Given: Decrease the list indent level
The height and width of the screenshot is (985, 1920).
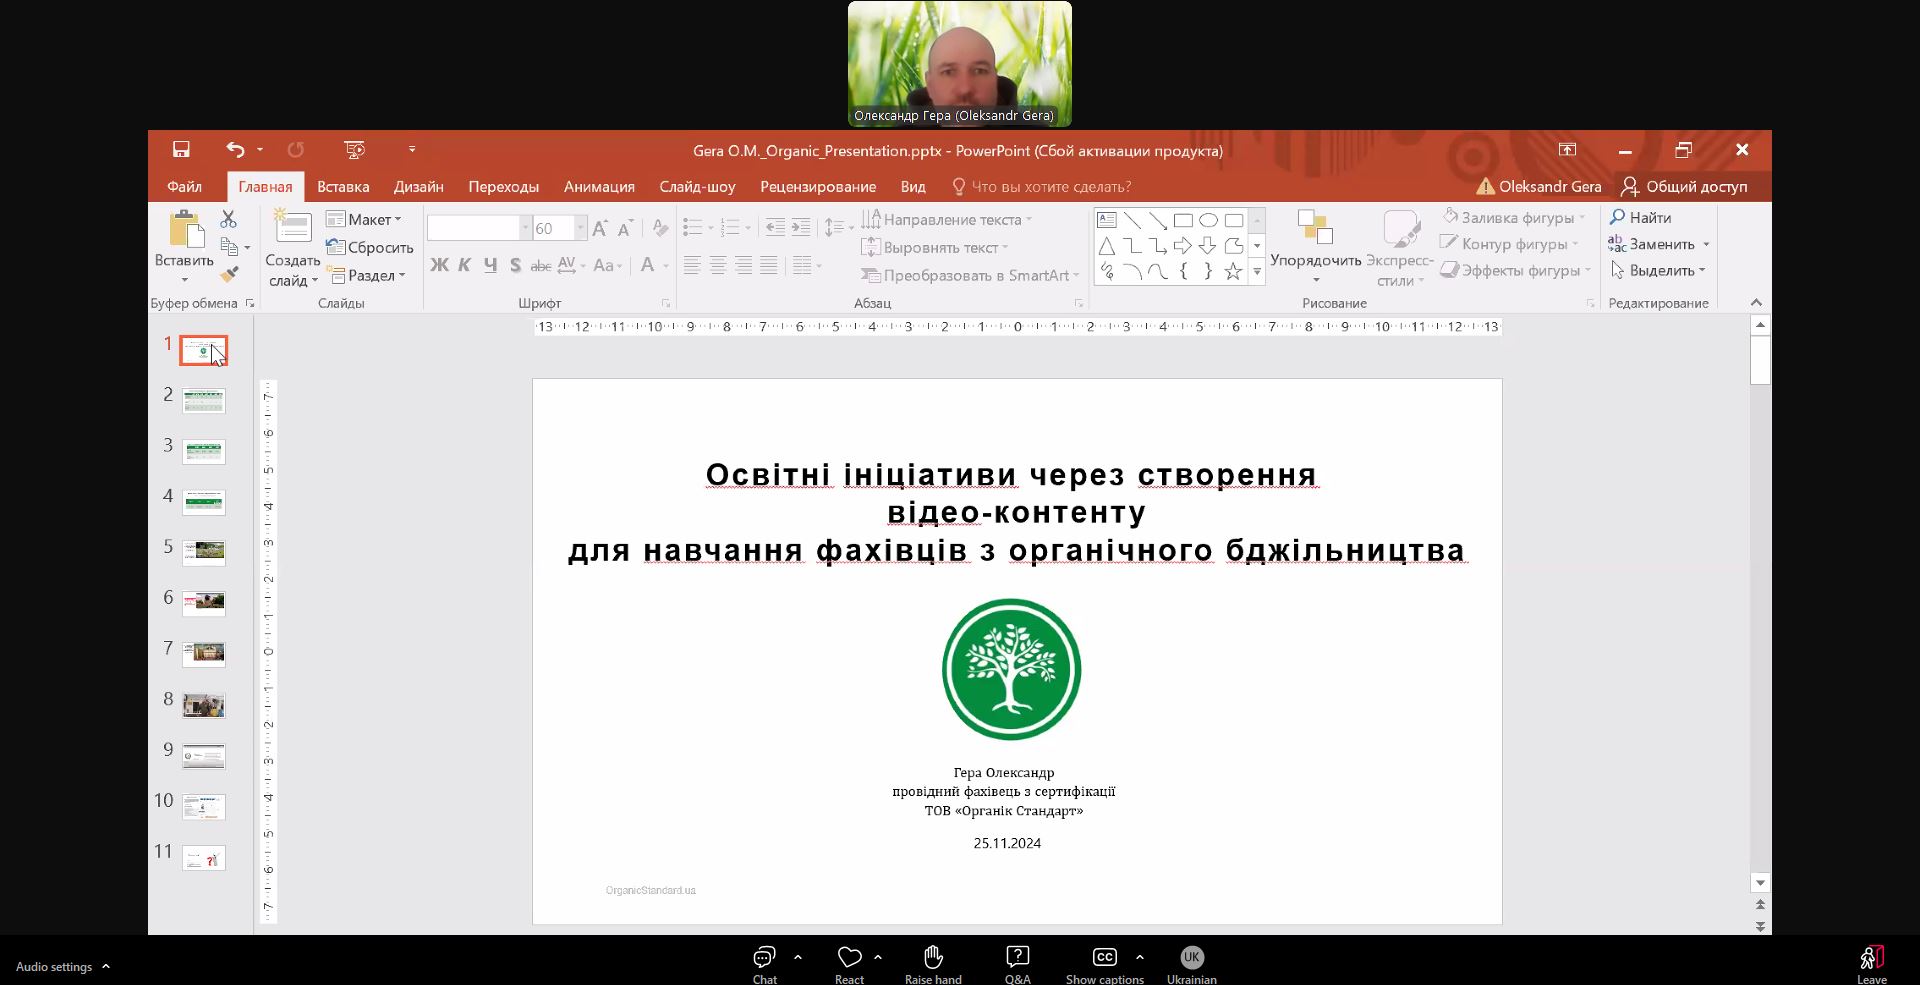Looking at the screenshot, I should click(775, 228).
